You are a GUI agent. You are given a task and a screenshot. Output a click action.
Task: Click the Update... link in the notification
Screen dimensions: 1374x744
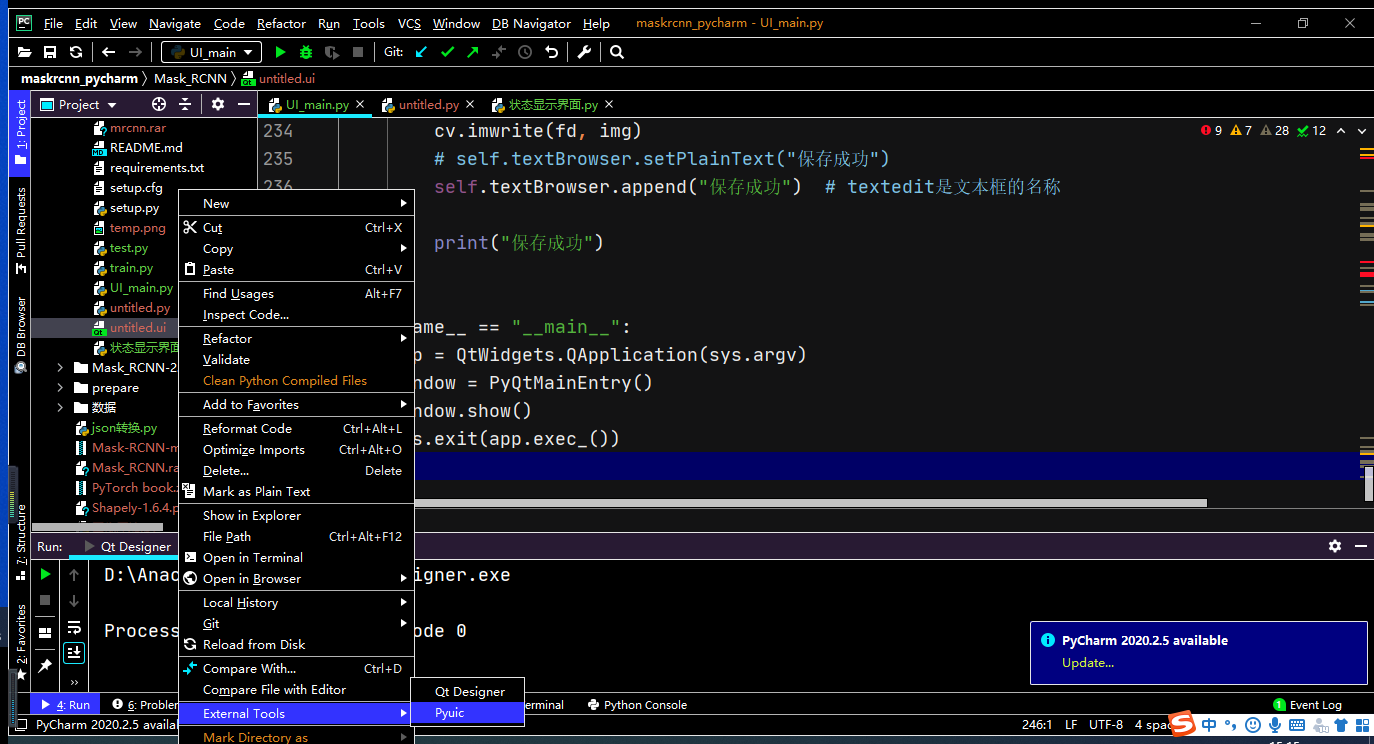point(1088,663)
